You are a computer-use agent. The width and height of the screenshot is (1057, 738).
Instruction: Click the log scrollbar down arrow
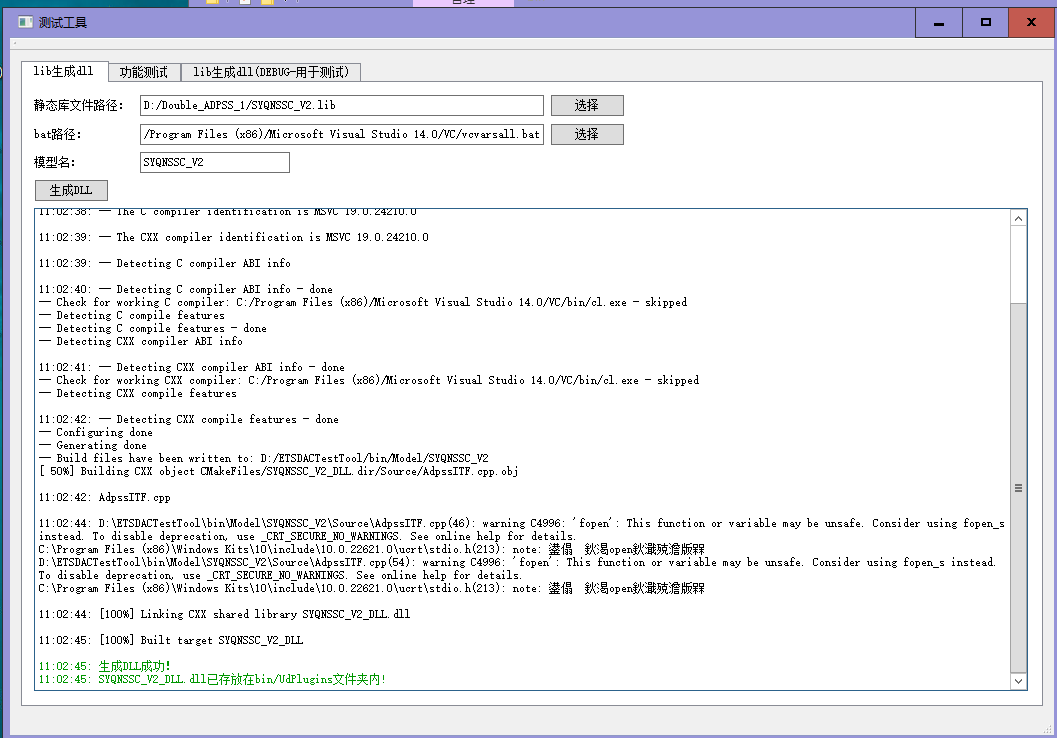(1018, 681)
